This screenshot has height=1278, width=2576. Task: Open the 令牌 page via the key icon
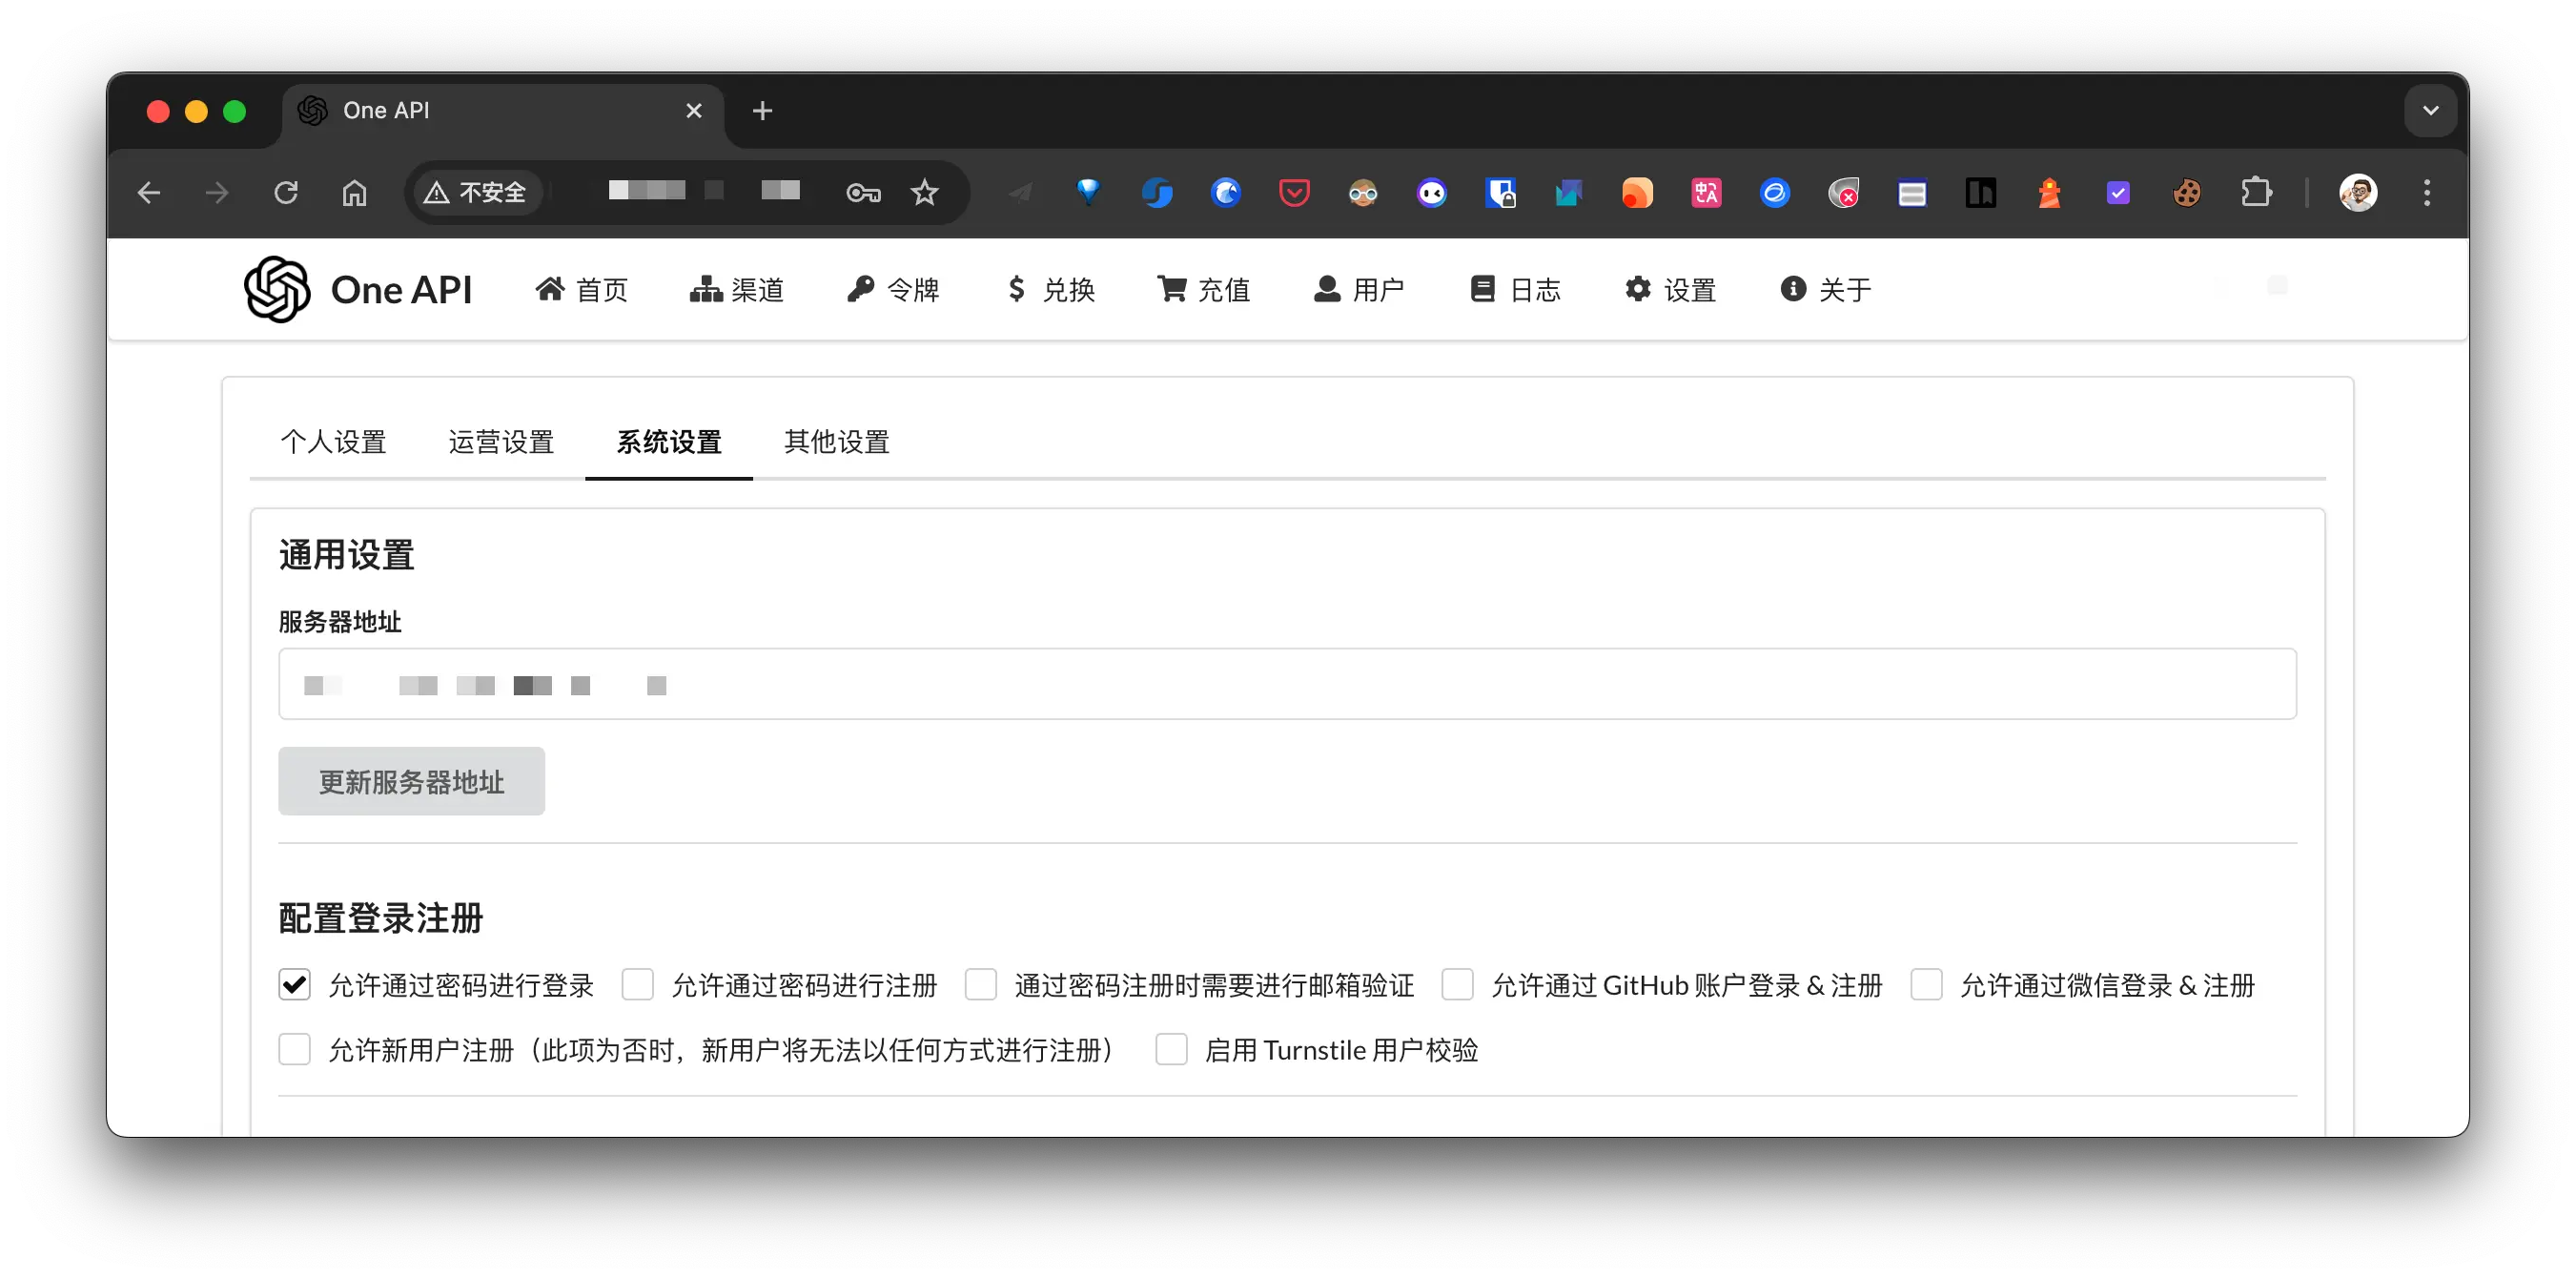click(x=893, y=289)
